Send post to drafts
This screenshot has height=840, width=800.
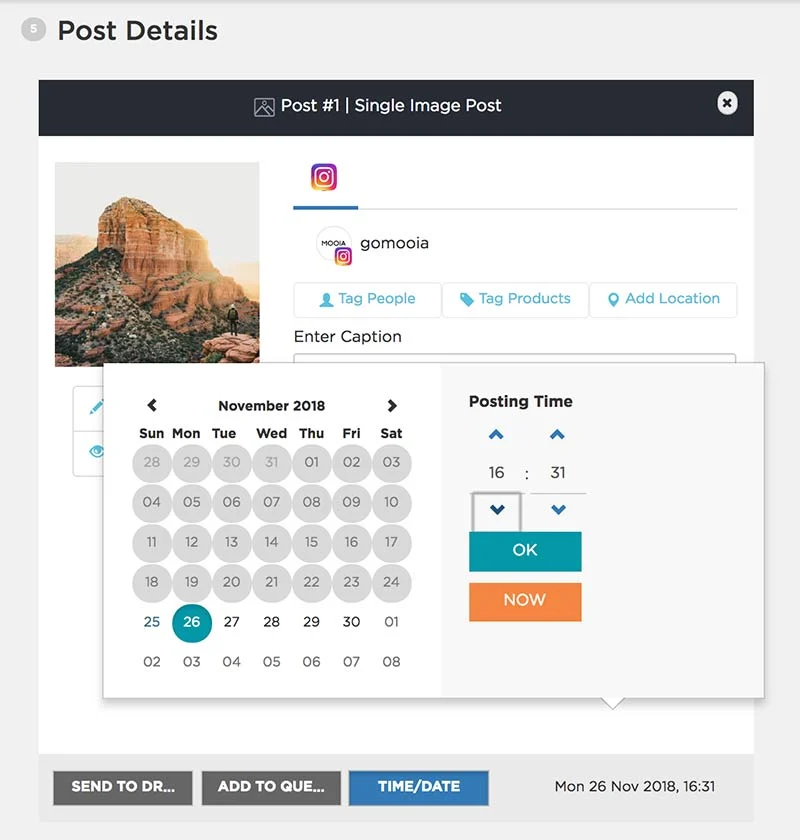pyautogui.click(x=123, y=787)
